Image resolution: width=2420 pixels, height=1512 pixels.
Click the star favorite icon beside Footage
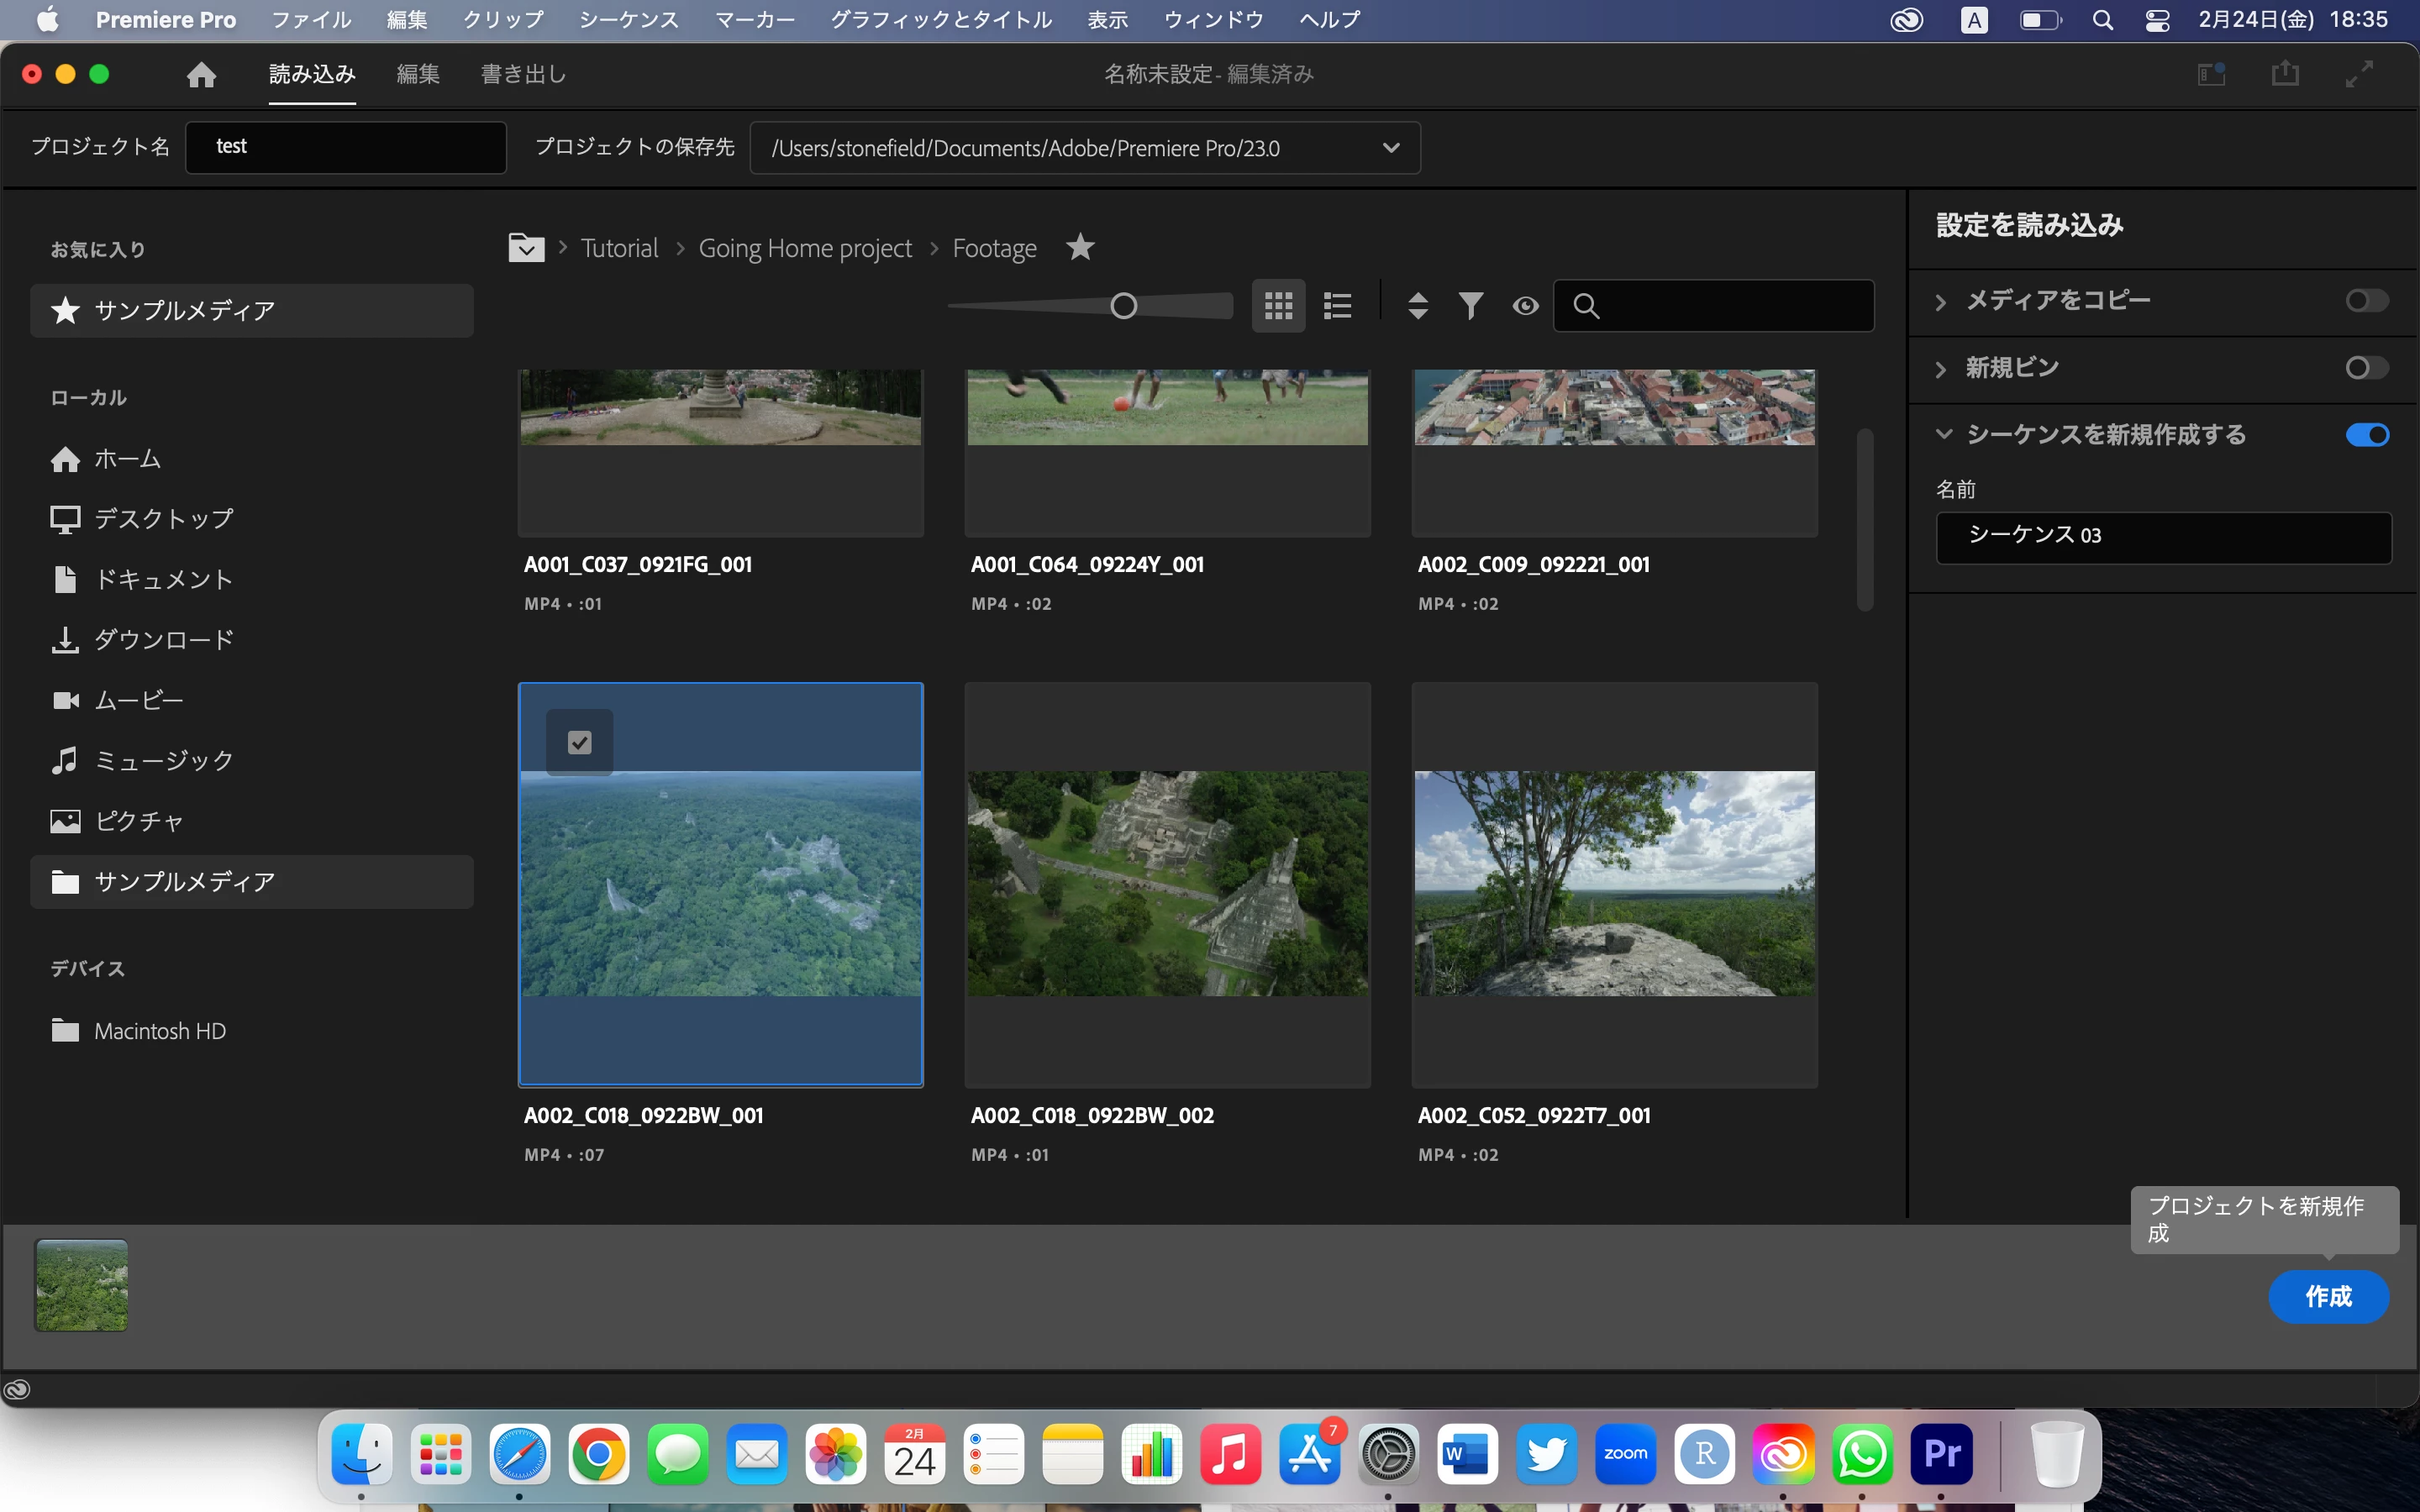click(x=1080, y=247)
